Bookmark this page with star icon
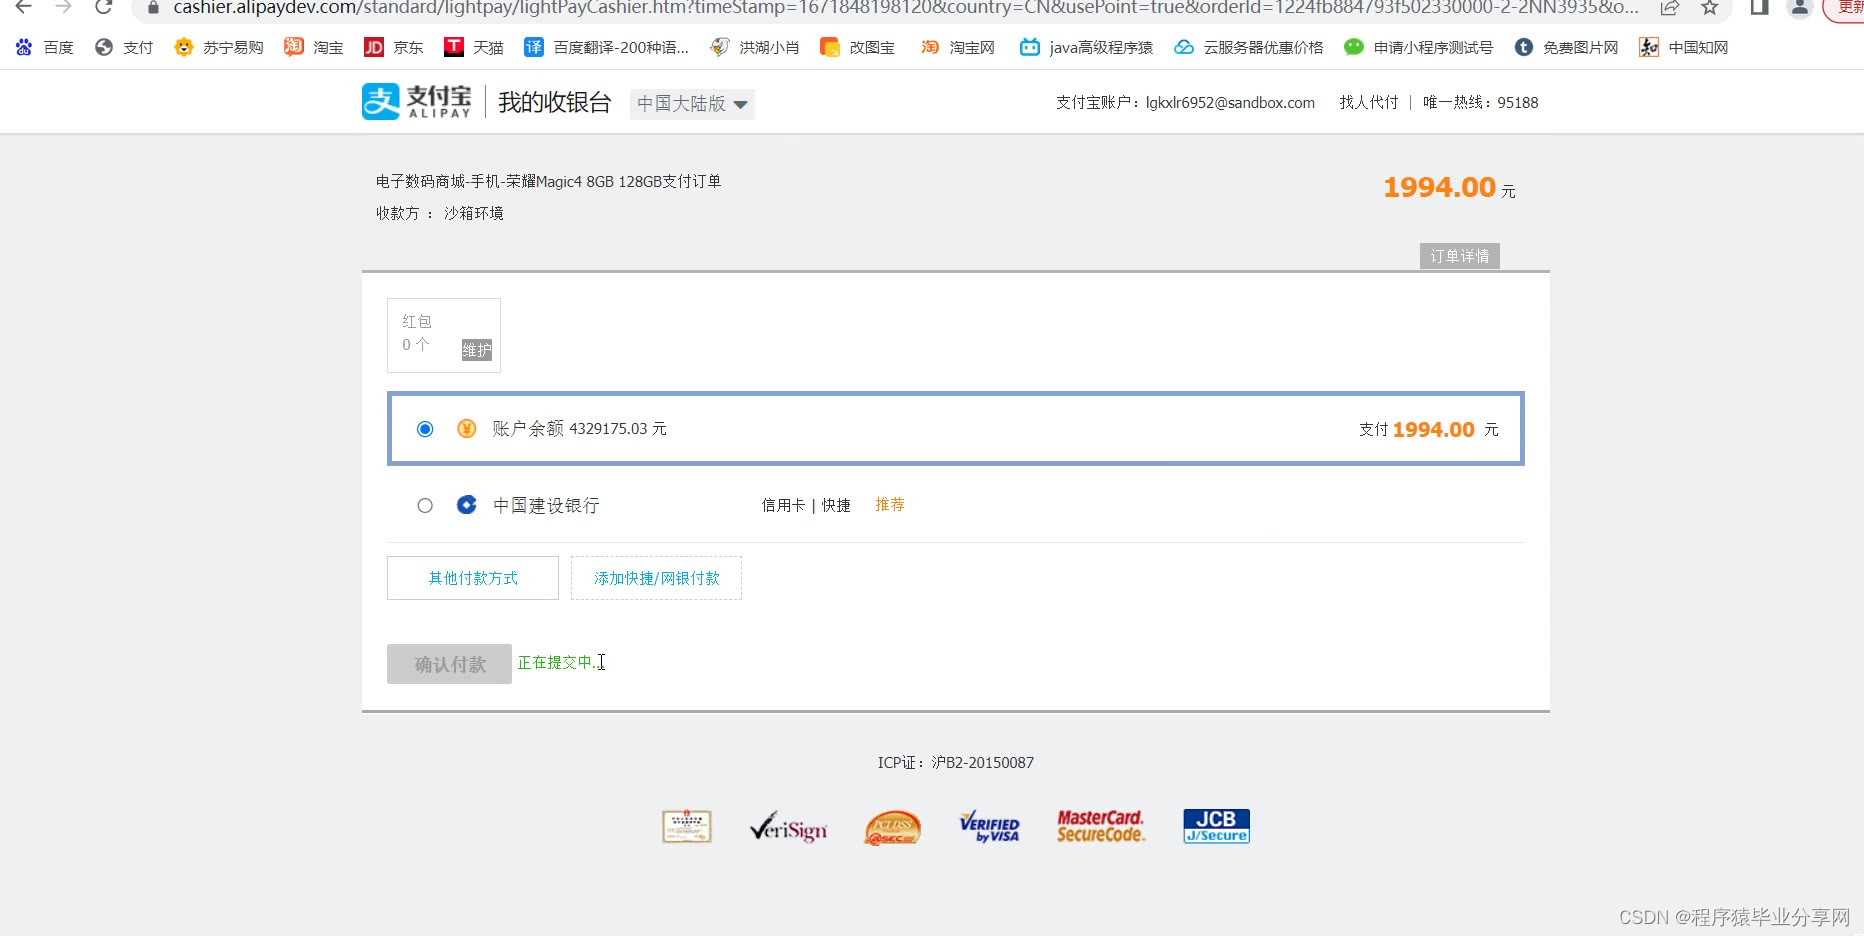This screenshot has width=1864, height=936. (1710, 7)
